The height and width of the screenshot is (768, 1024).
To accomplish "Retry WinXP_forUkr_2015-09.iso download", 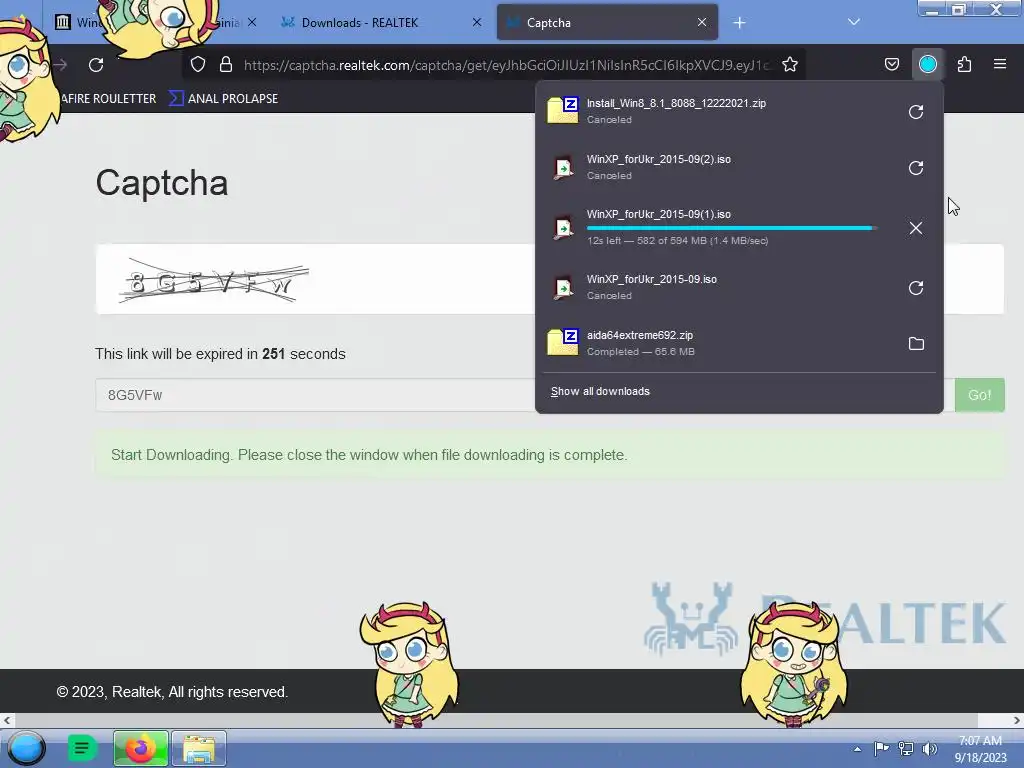I will click(916, 288).
